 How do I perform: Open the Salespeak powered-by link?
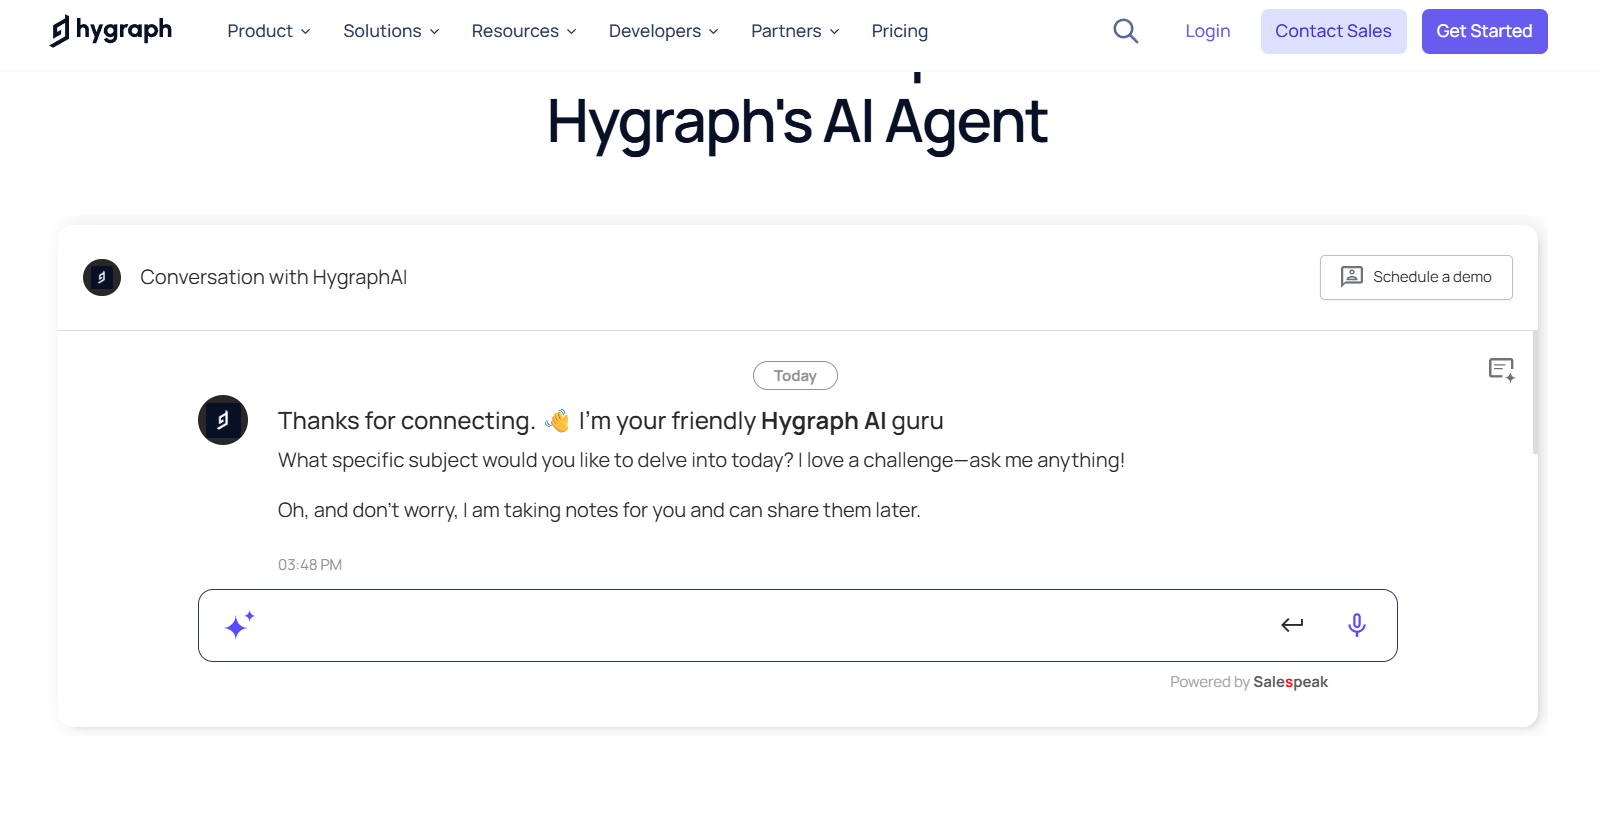pos(1290,682)
